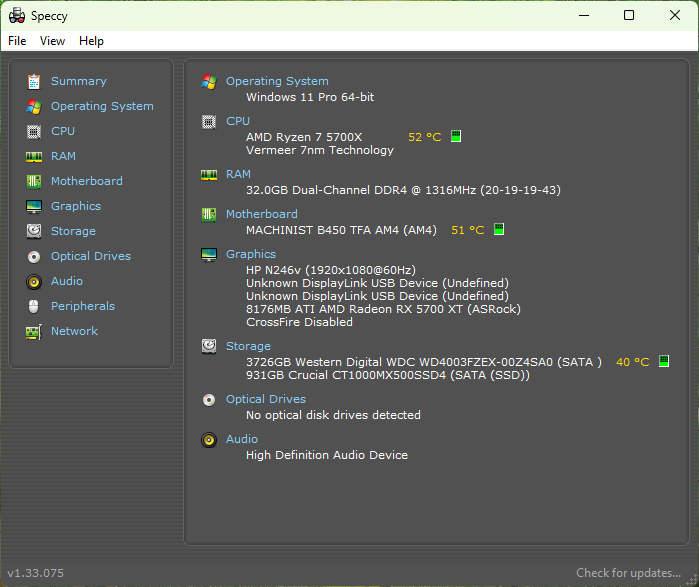Open the View menu
Image resolution: width=699 pixels, height=587 pixels.
pyautogui.click(x=52, y=41)
